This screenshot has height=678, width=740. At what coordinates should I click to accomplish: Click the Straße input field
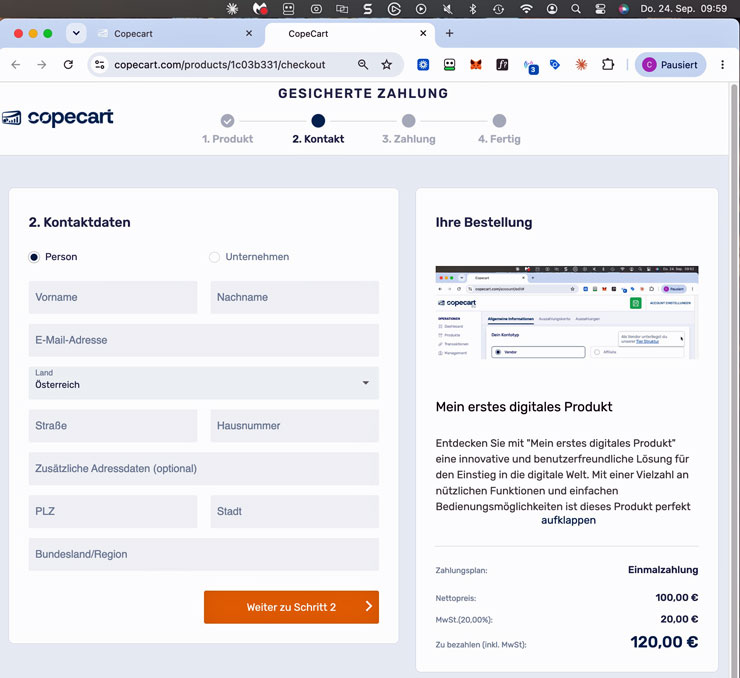coord(113,426)
